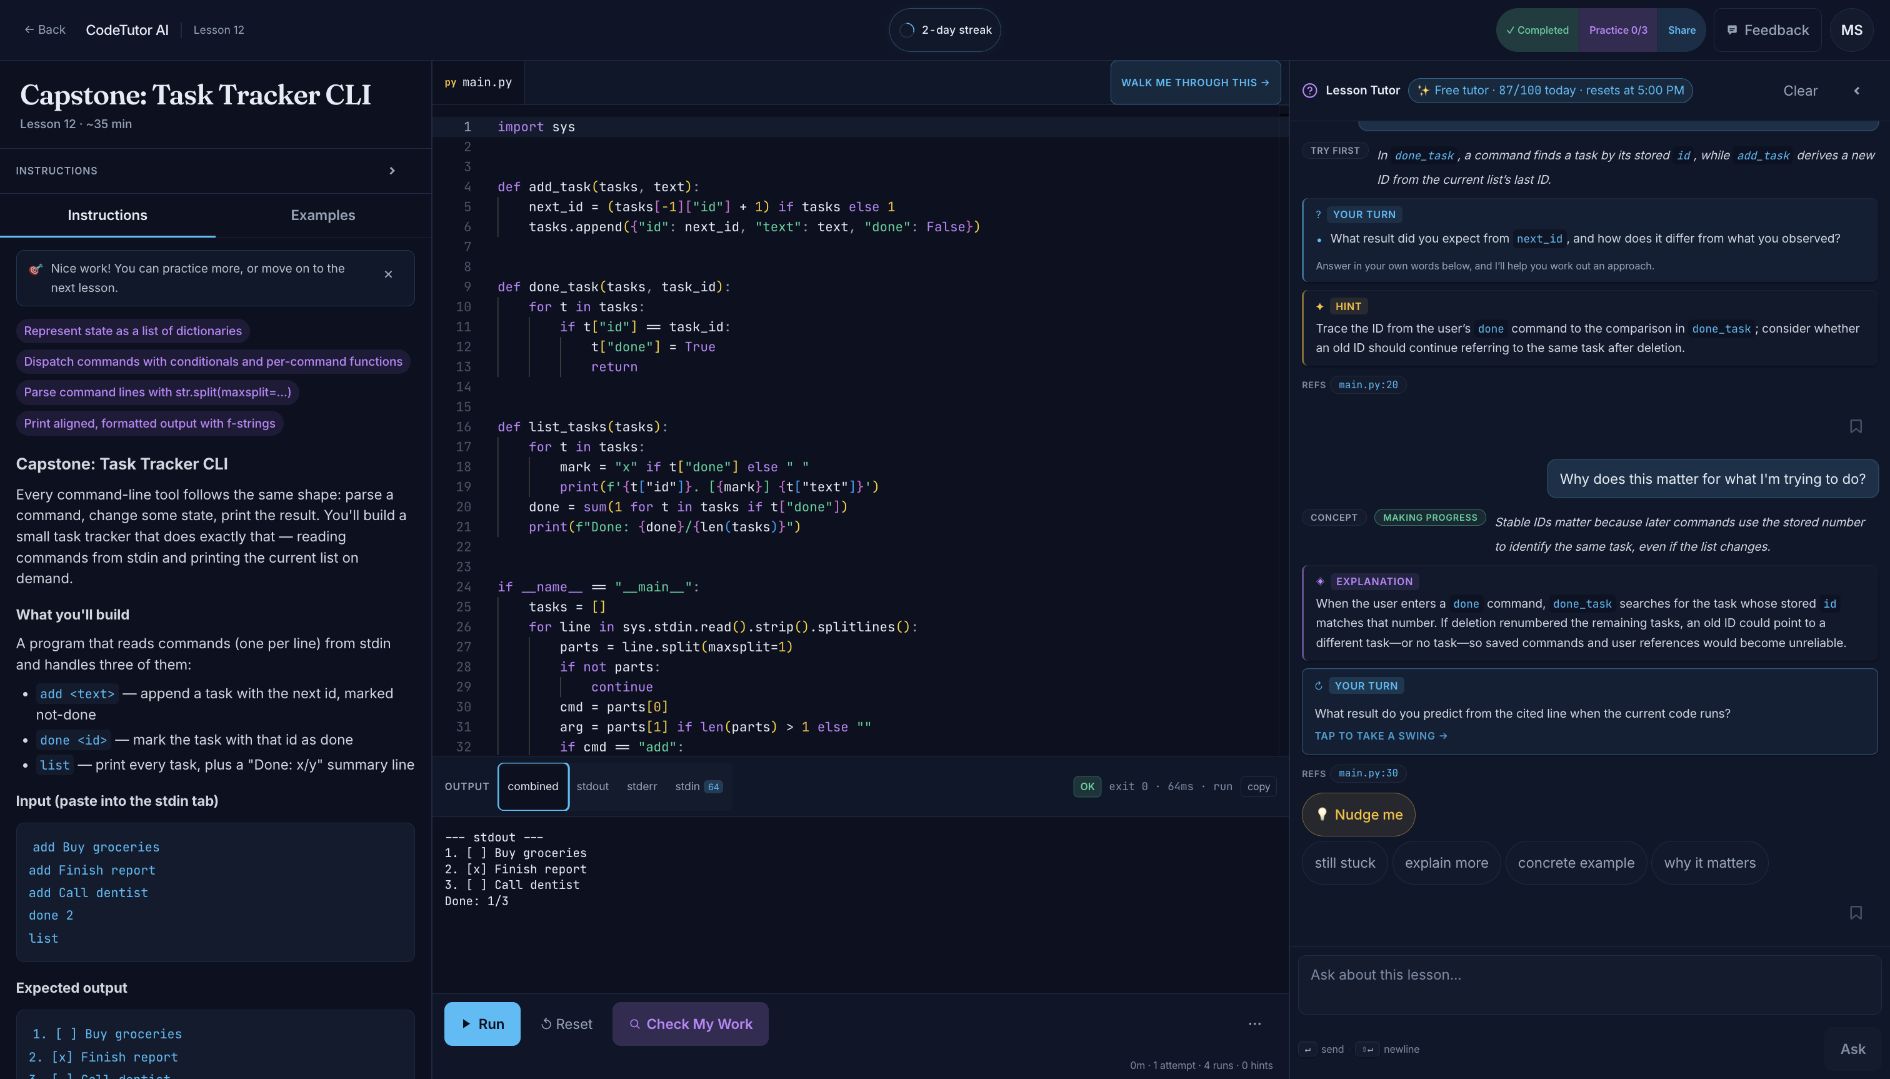Click the Done: 1/3 output line
The image size is (1890, 1079).
pos(476,901)
